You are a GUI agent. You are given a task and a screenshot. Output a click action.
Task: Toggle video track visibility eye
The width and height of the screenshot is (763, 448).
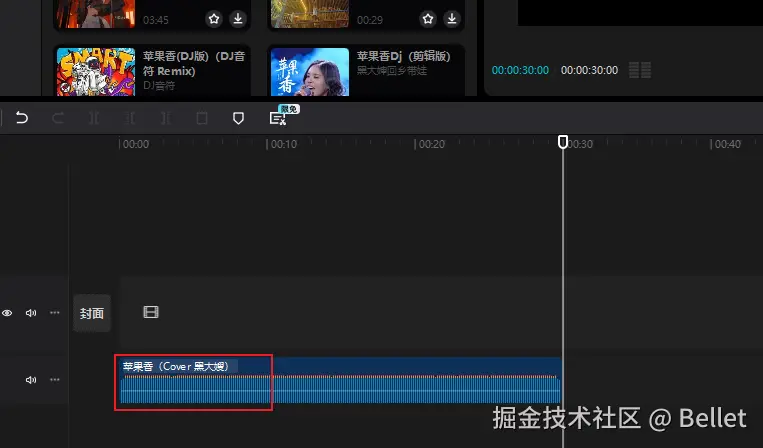tap(7, 313)
